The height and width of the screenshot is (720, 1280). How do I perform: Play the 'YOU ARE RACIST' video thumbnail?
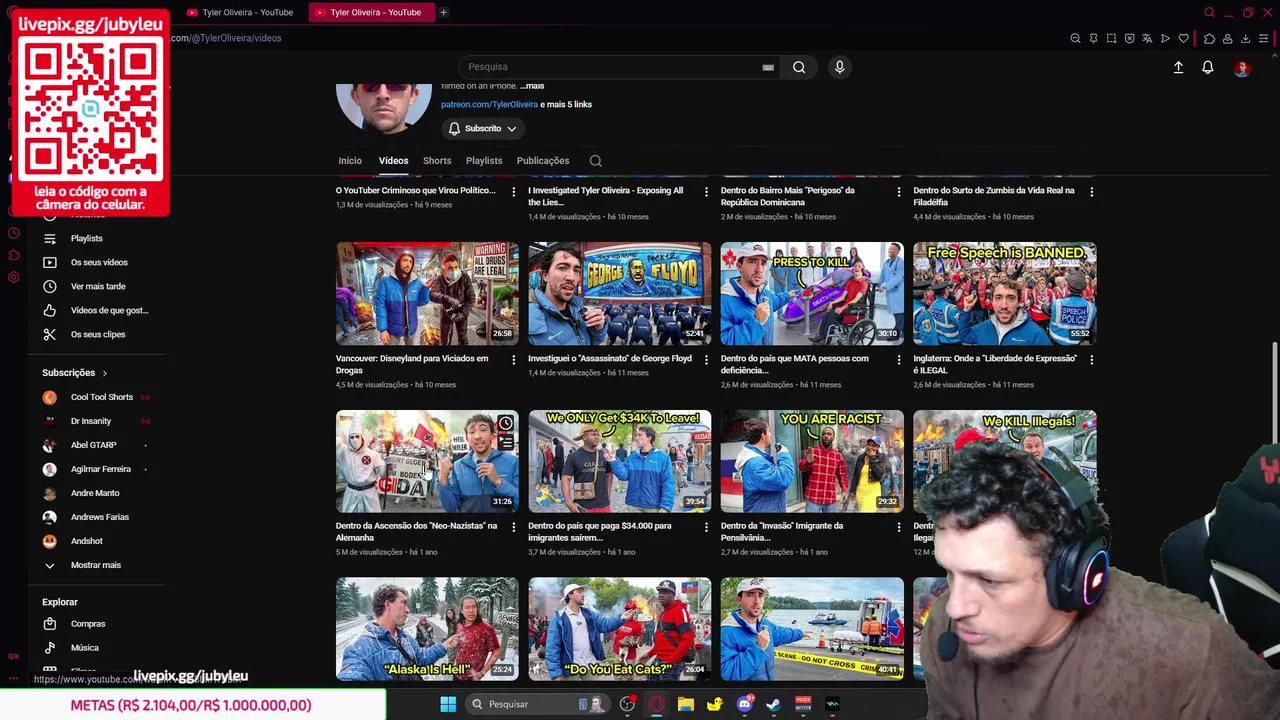(x=812, y=461)
